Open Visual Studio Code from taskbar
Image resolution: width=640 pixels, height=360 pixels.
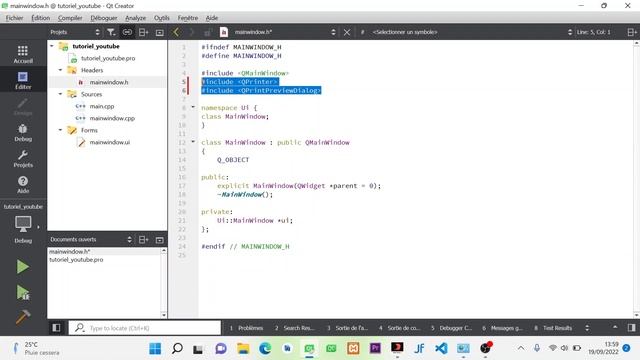pyautogui.click(x=441, y=348)
